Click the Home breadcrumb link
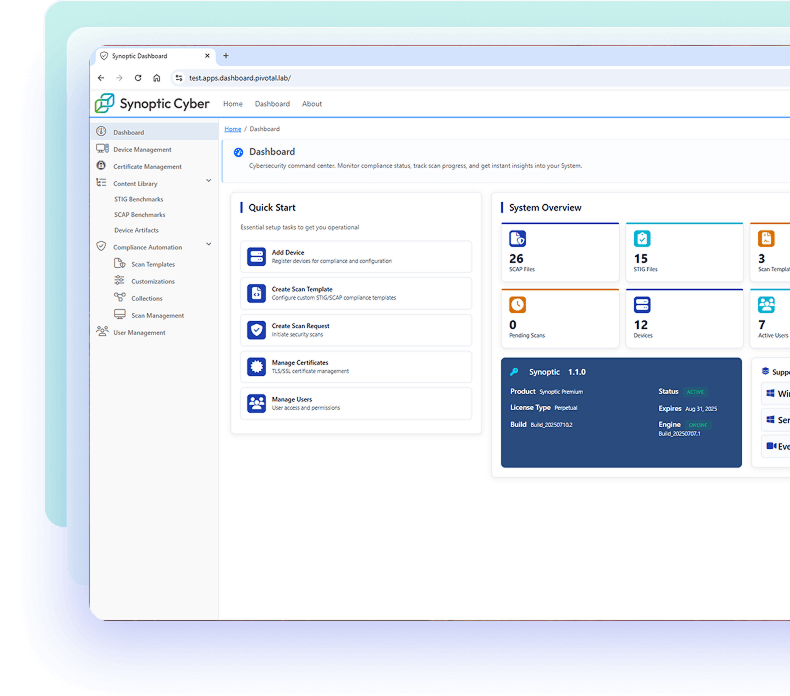 pos(232,129)
